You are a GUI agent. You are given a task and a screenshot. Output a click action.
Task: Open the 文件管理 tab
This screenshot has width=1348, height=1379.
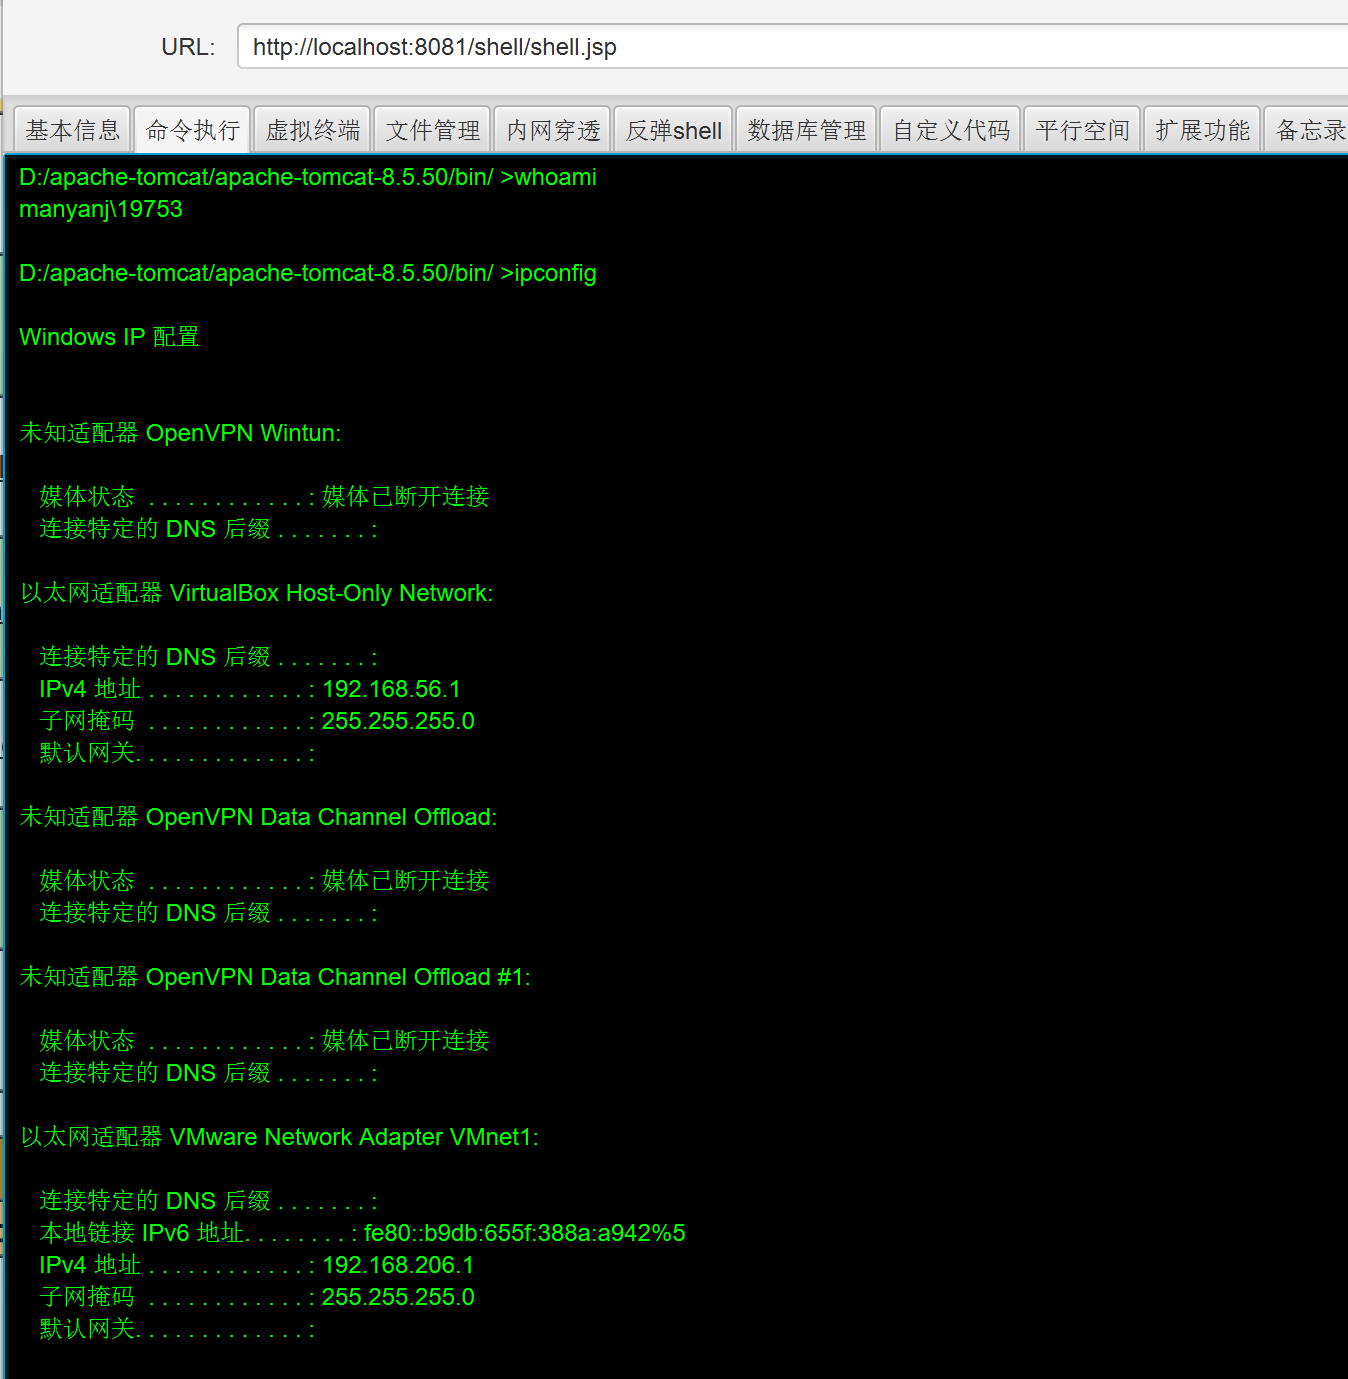(432, 130)
